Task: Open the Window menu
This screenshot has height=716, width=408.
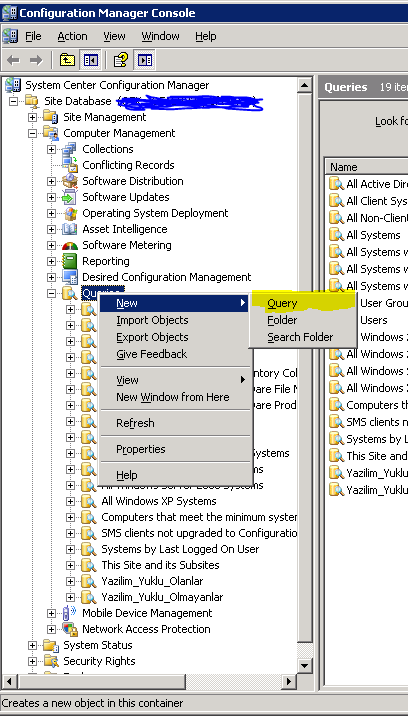Action: click(x=160, y=36)
